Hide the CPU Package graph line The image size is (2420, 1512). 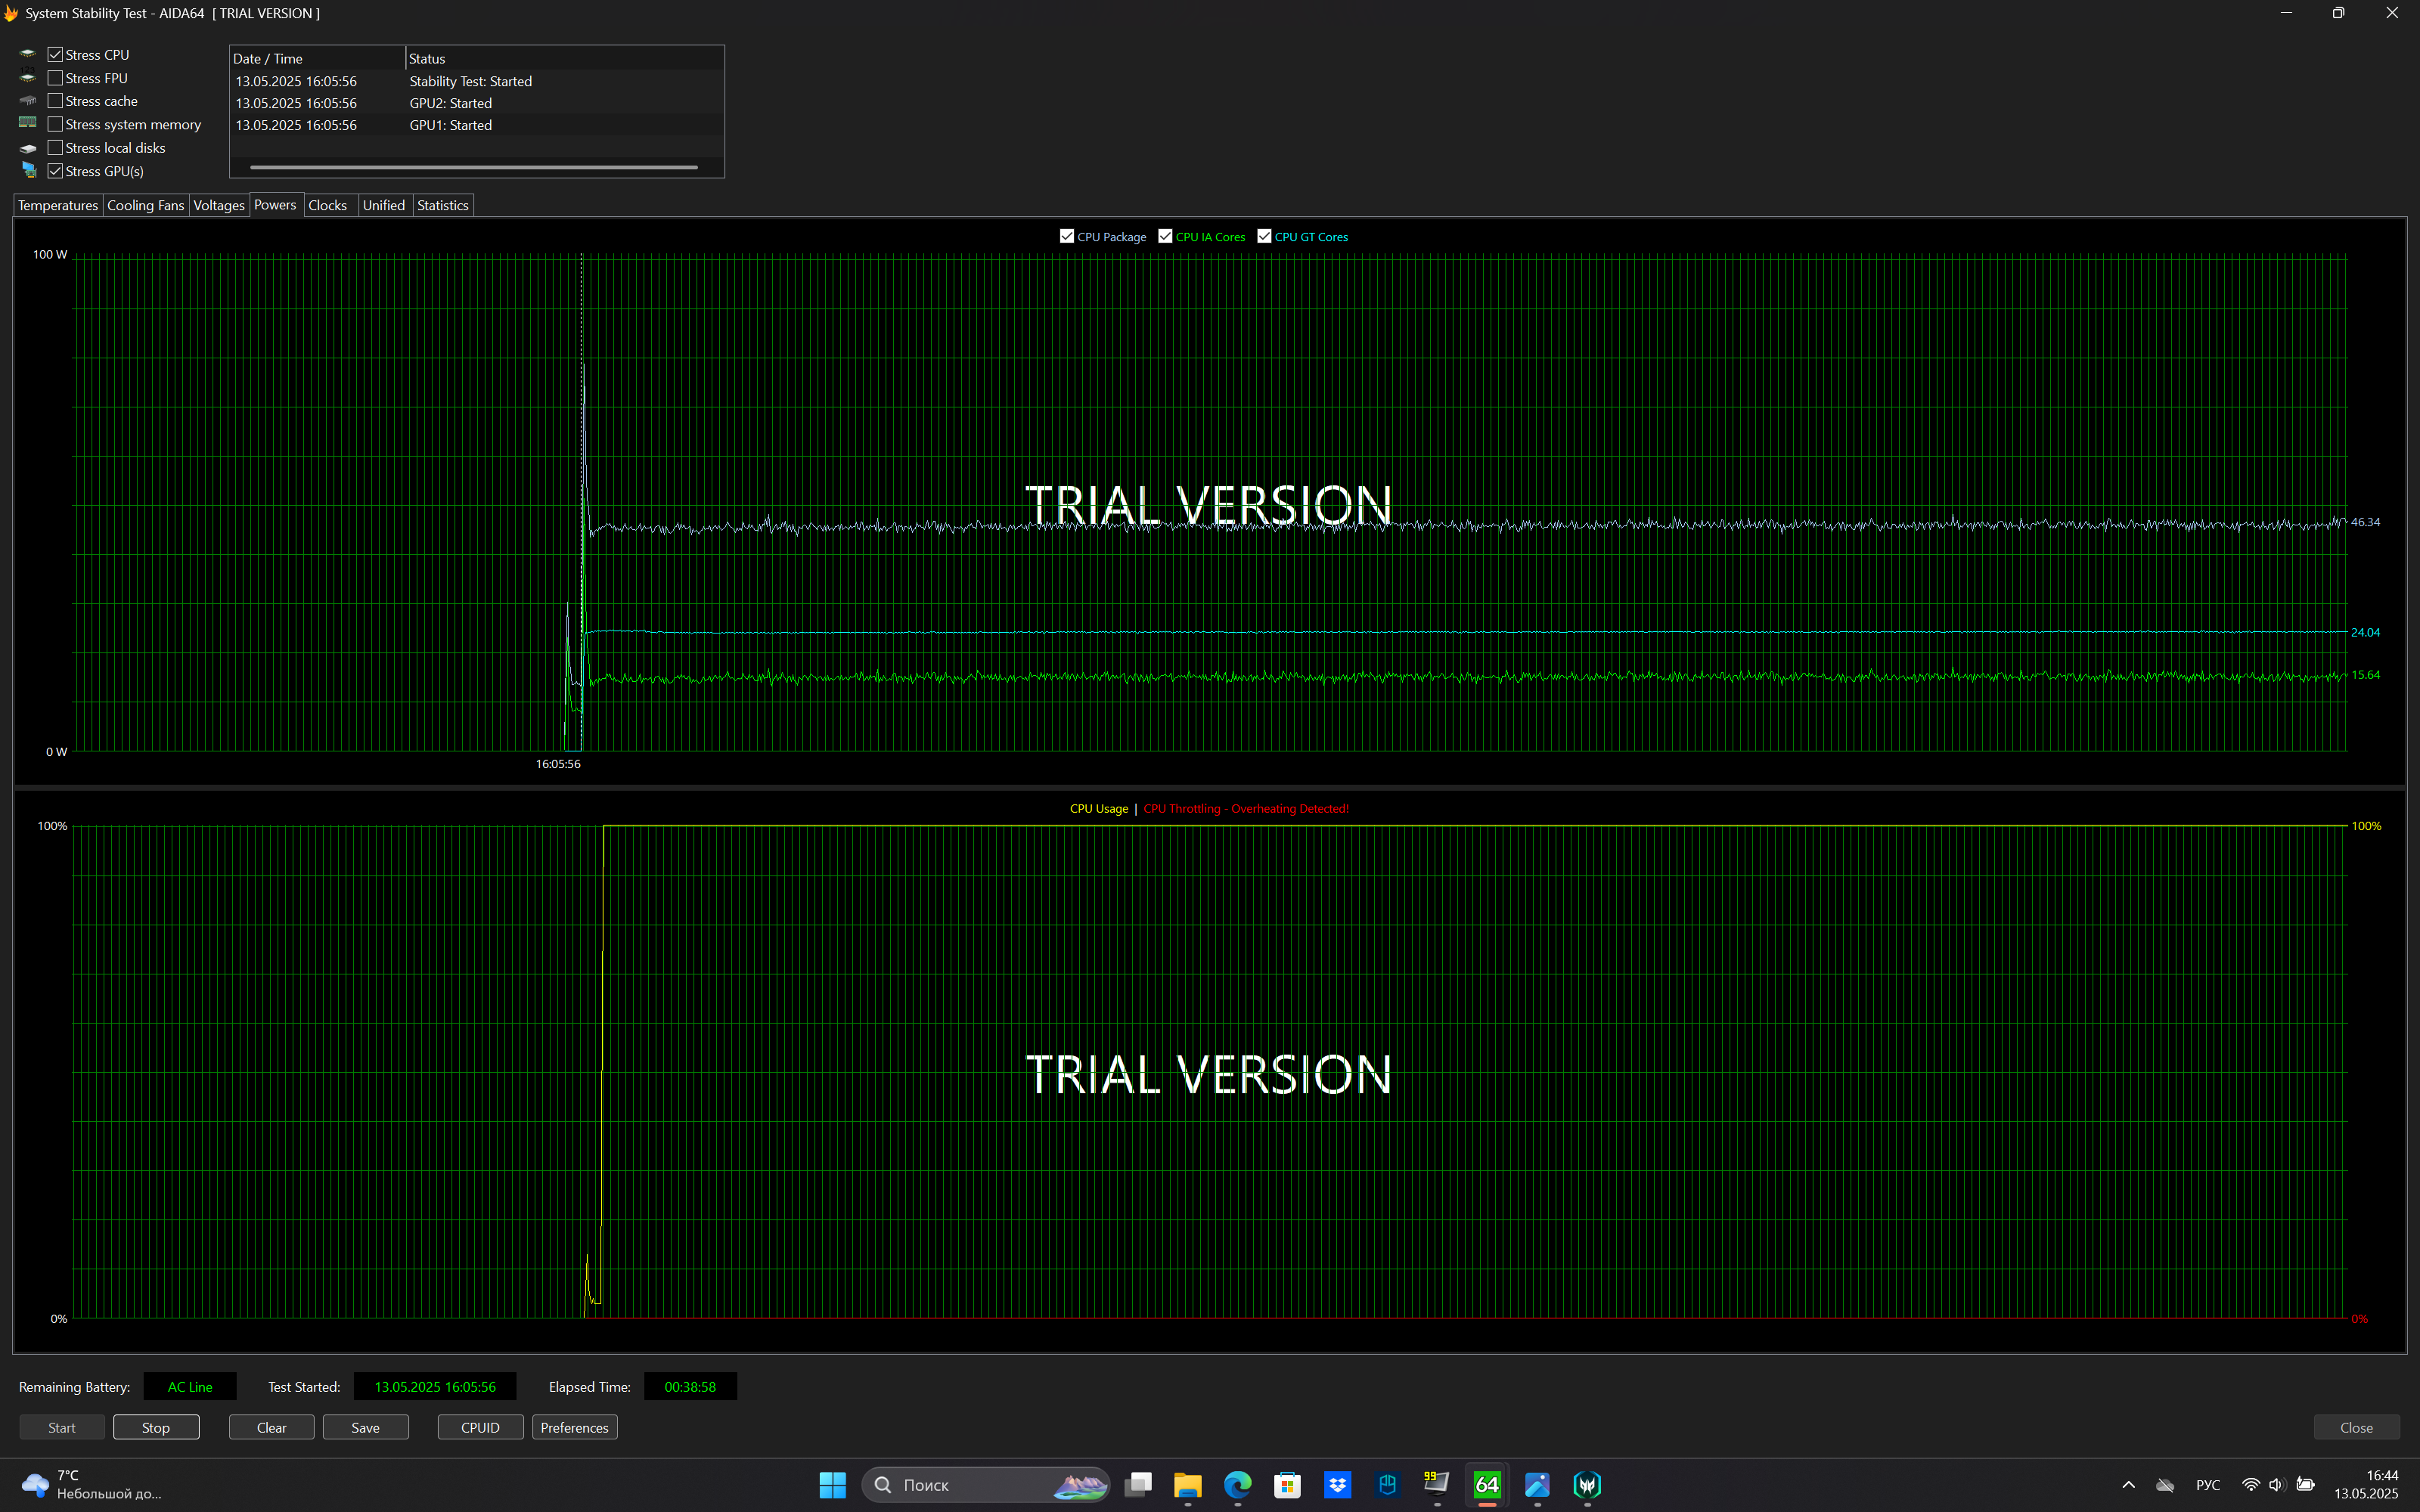(x=1066, y=236)
